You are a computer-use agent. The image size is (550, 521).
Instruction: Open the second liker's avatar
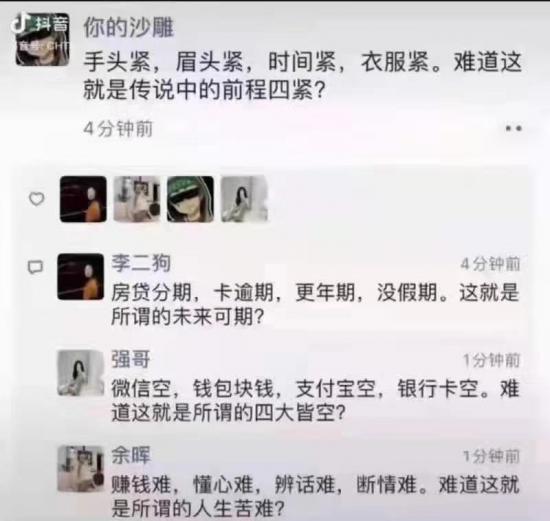[x=137, y=199]
